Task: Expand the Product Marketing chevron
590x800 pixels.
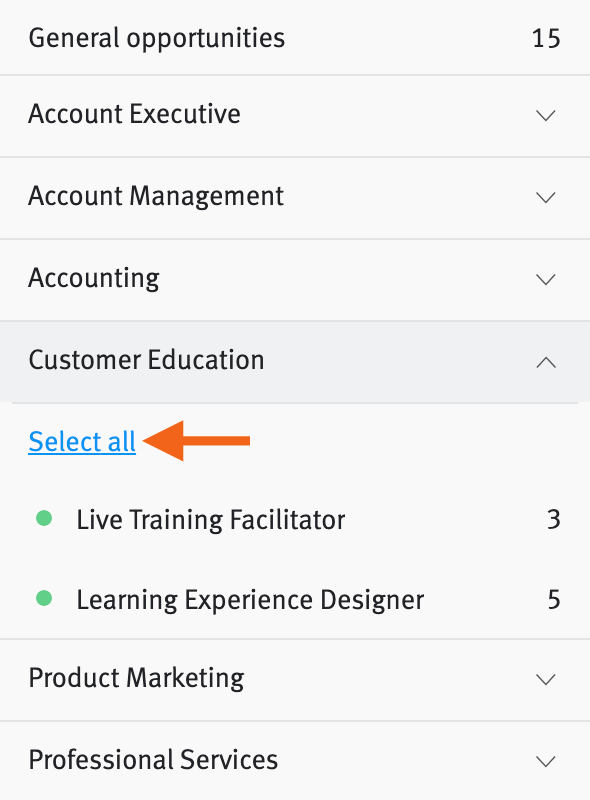Action: point(546,680)
